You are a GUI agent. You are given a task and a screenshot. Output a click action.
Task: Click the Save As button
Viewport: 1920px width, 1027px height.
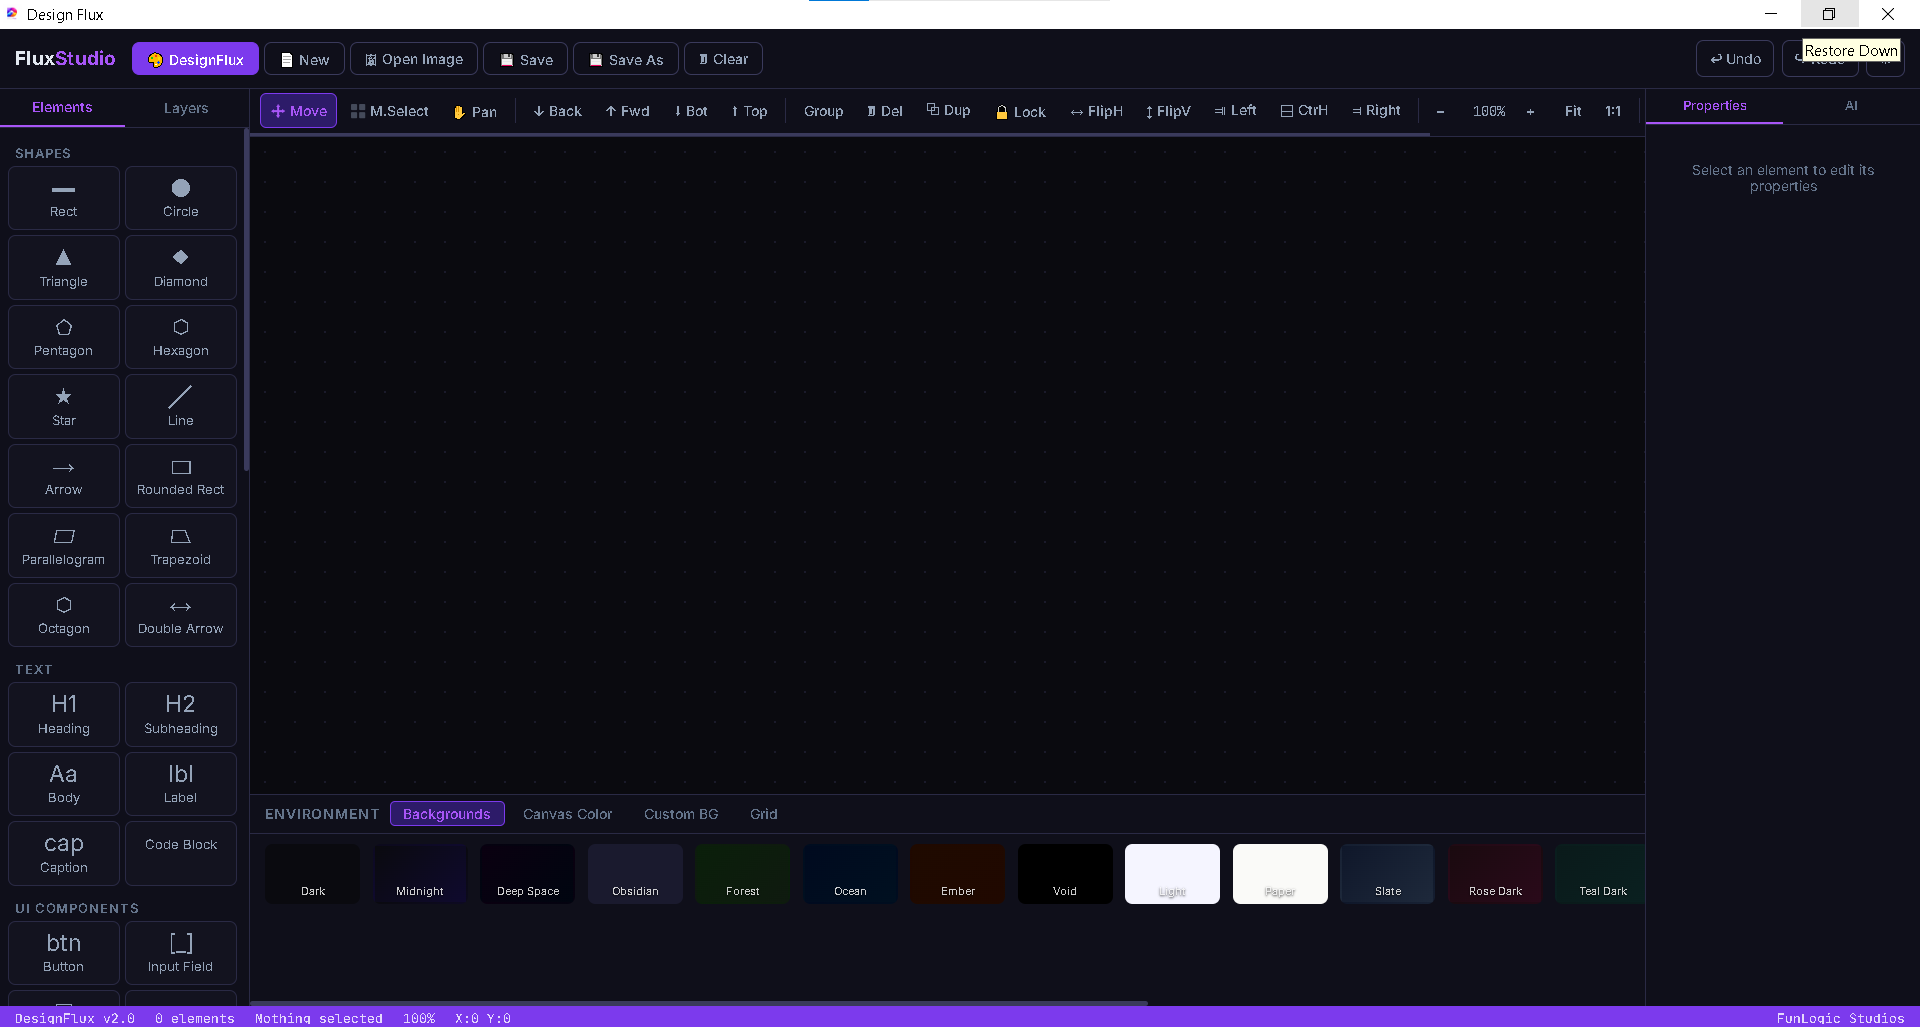pyautogui.click(x=626, y=59)
